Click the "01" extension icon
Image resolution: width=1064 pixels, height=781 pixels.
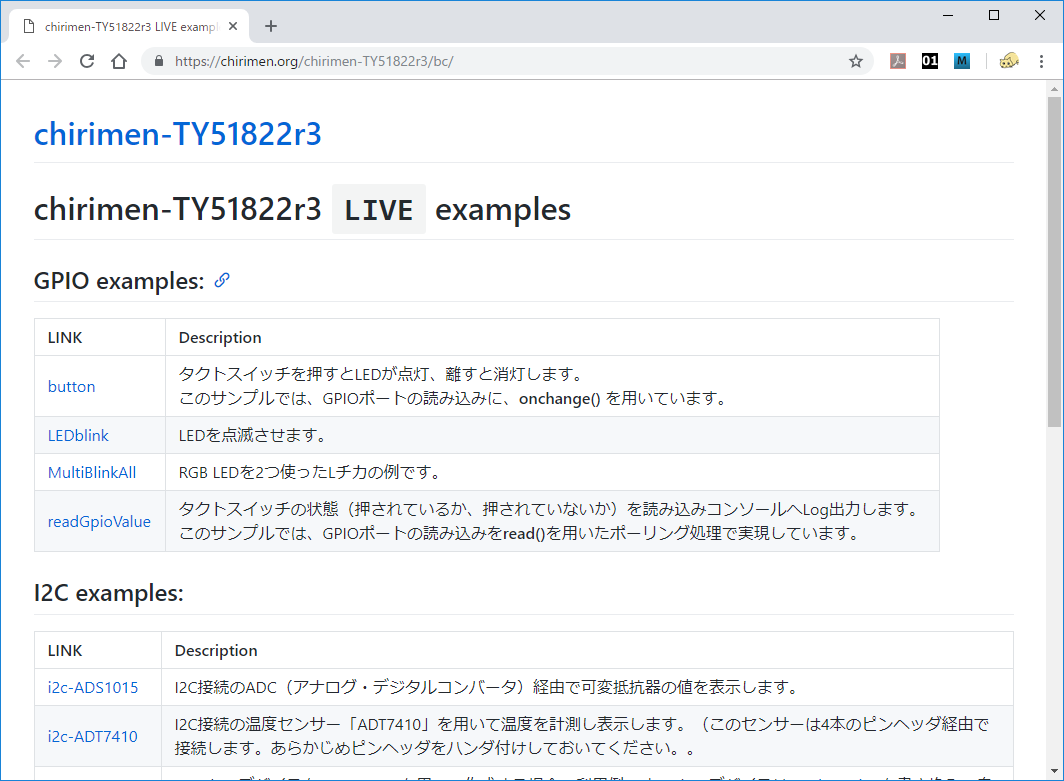point(929,61)
